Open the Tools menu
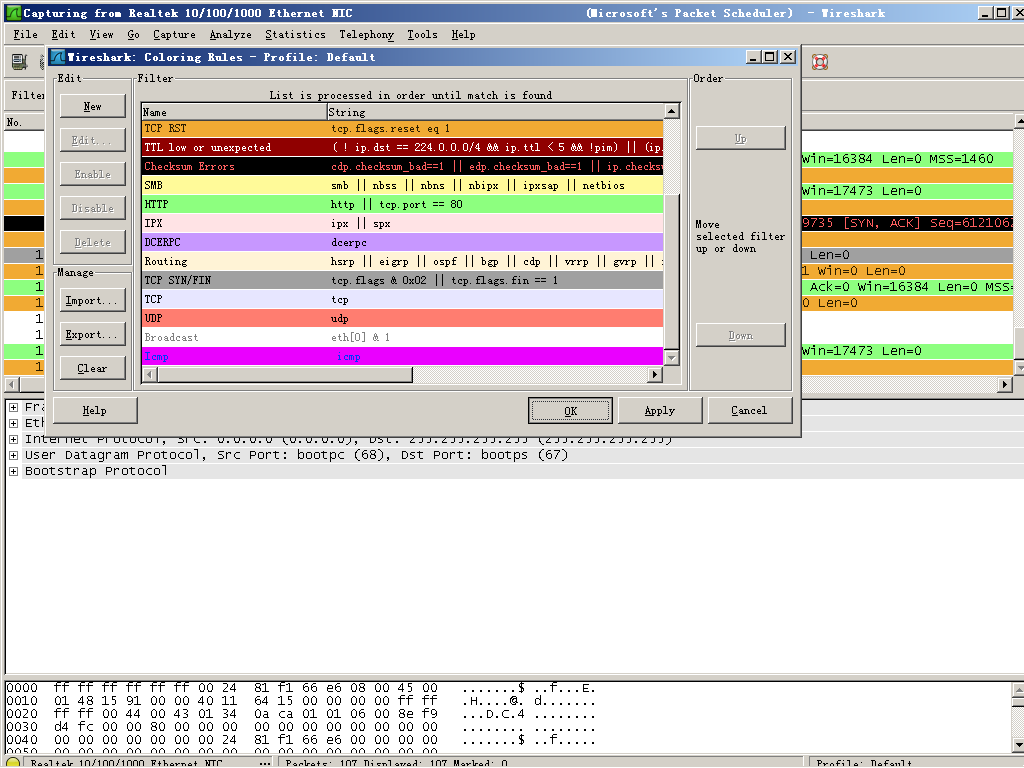This screenshot has height=768, width=1024. tap(423, 35)
